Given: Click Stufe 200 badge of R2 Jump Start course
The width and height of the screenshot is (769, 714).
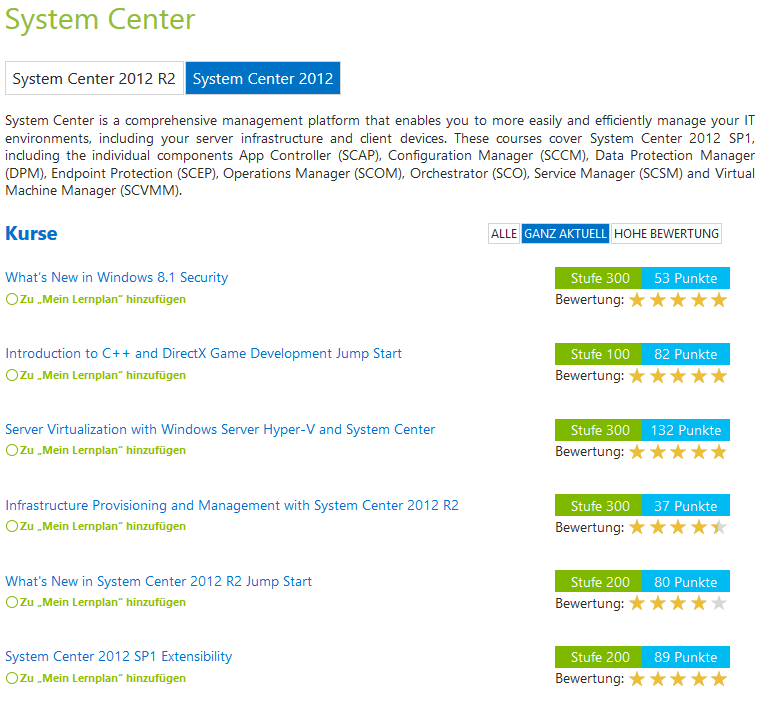Looking at the screenshot, I should point(598,581).
